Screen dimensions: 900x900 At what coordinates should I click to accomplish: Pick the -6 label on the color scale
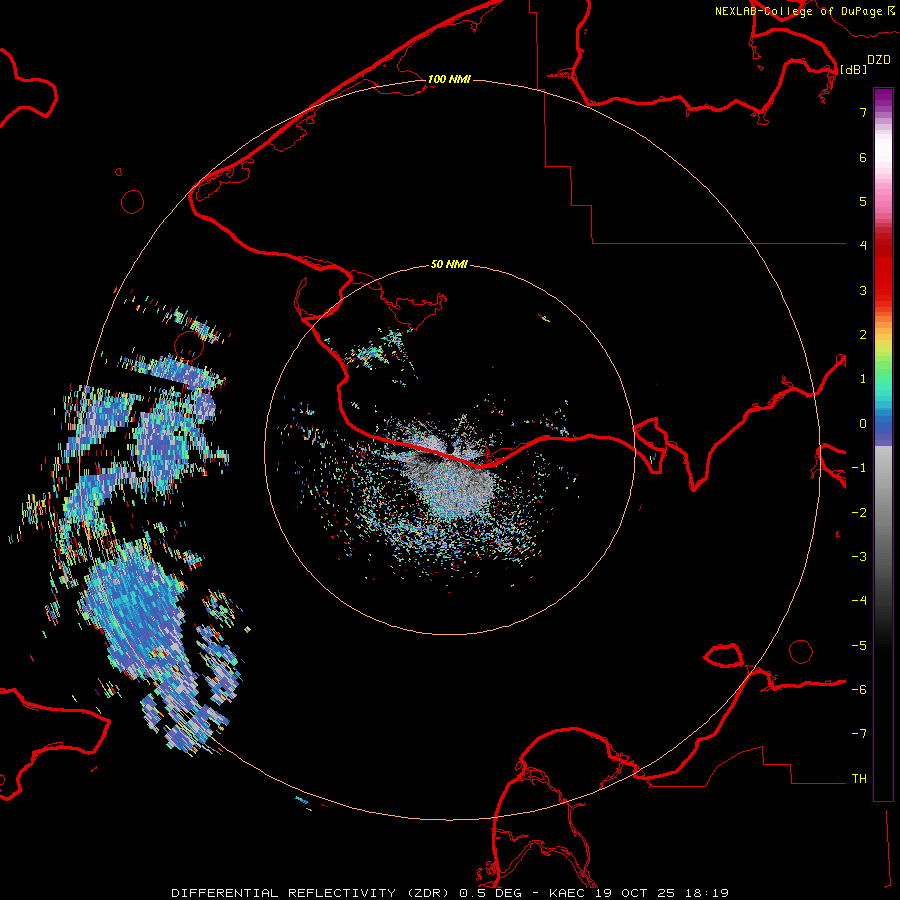pyautogui.click(x=859, y=690)
